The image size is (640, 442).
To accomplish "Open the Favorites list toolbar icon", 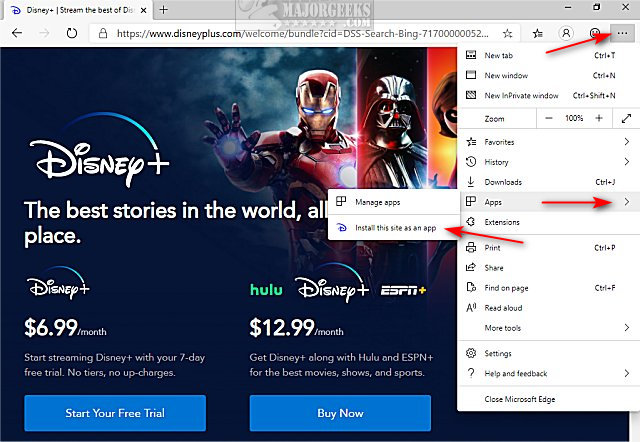I will pos(538,33).
